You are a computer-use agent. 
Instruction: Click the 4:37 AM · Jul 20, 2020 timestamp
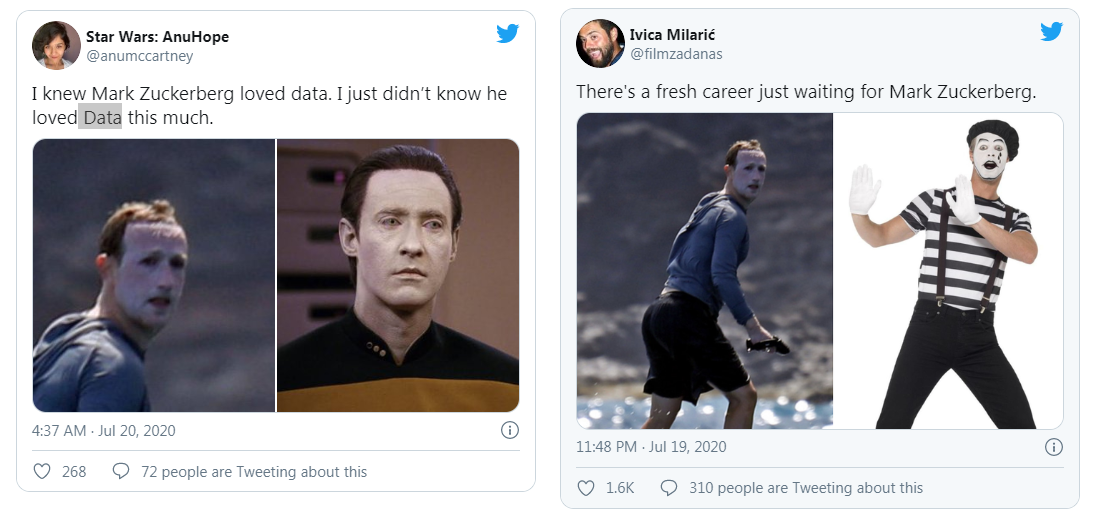pyautogui.click(x=104, y=431)
